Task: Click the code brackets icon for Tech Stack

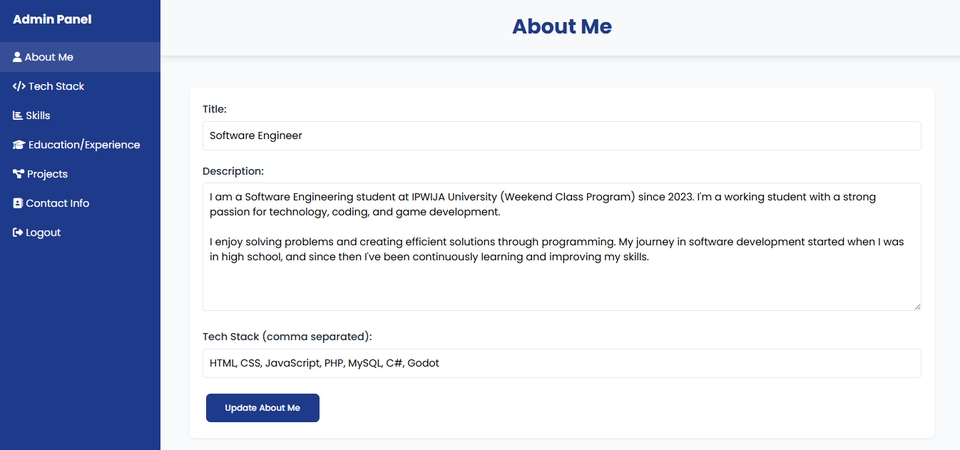Action: 19,86
